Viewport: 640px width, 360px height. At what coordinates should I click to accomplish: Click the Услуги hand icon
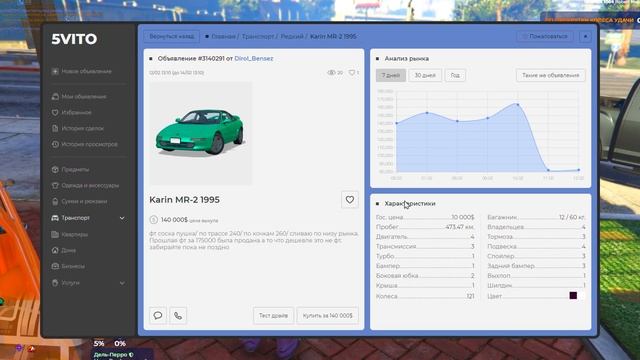click(55, 283)
